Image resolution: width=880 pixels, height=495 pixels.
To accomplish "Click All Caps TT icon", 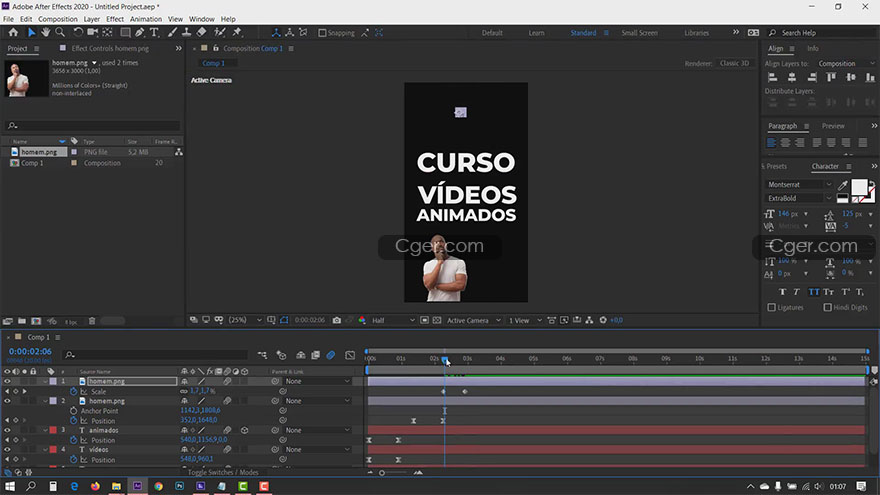I will click(813, 292).
